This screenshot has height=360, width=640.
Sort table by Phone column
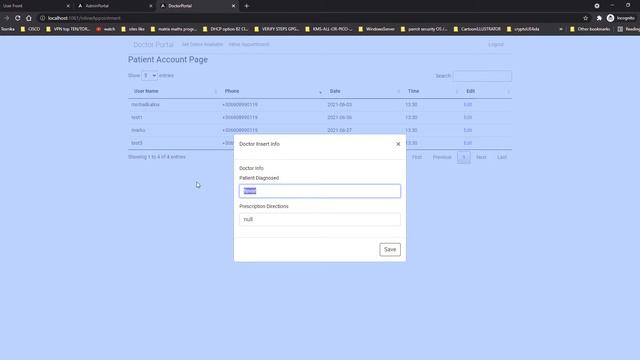[272, 91]
